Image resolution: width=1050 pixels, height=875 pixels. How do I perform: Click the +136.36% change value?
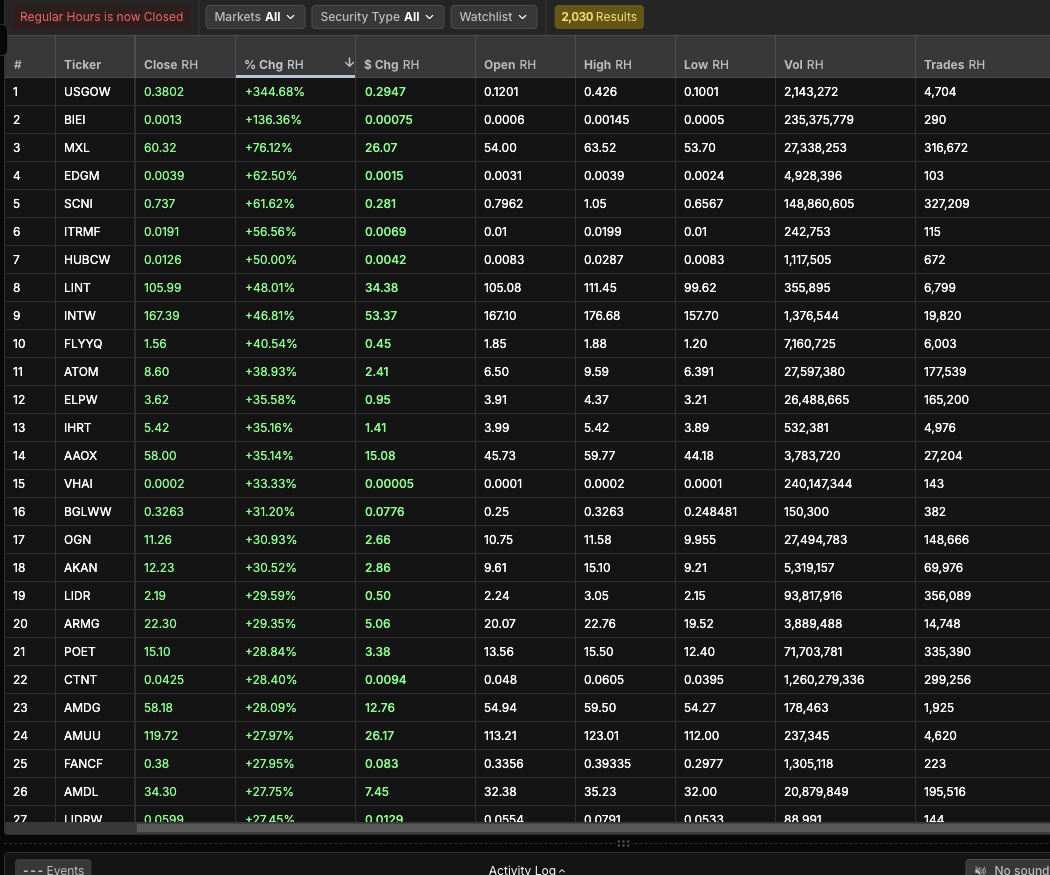click(x=273, y=120)
